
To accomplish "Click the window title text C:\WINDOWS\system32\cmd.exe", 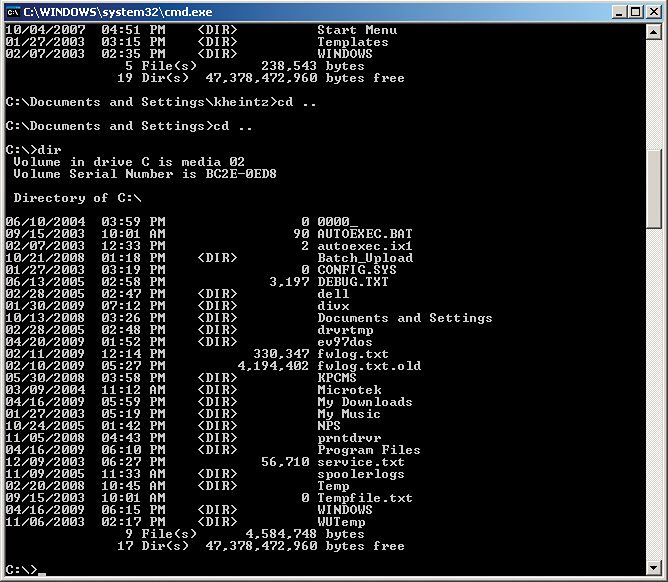I will (118, 12).
